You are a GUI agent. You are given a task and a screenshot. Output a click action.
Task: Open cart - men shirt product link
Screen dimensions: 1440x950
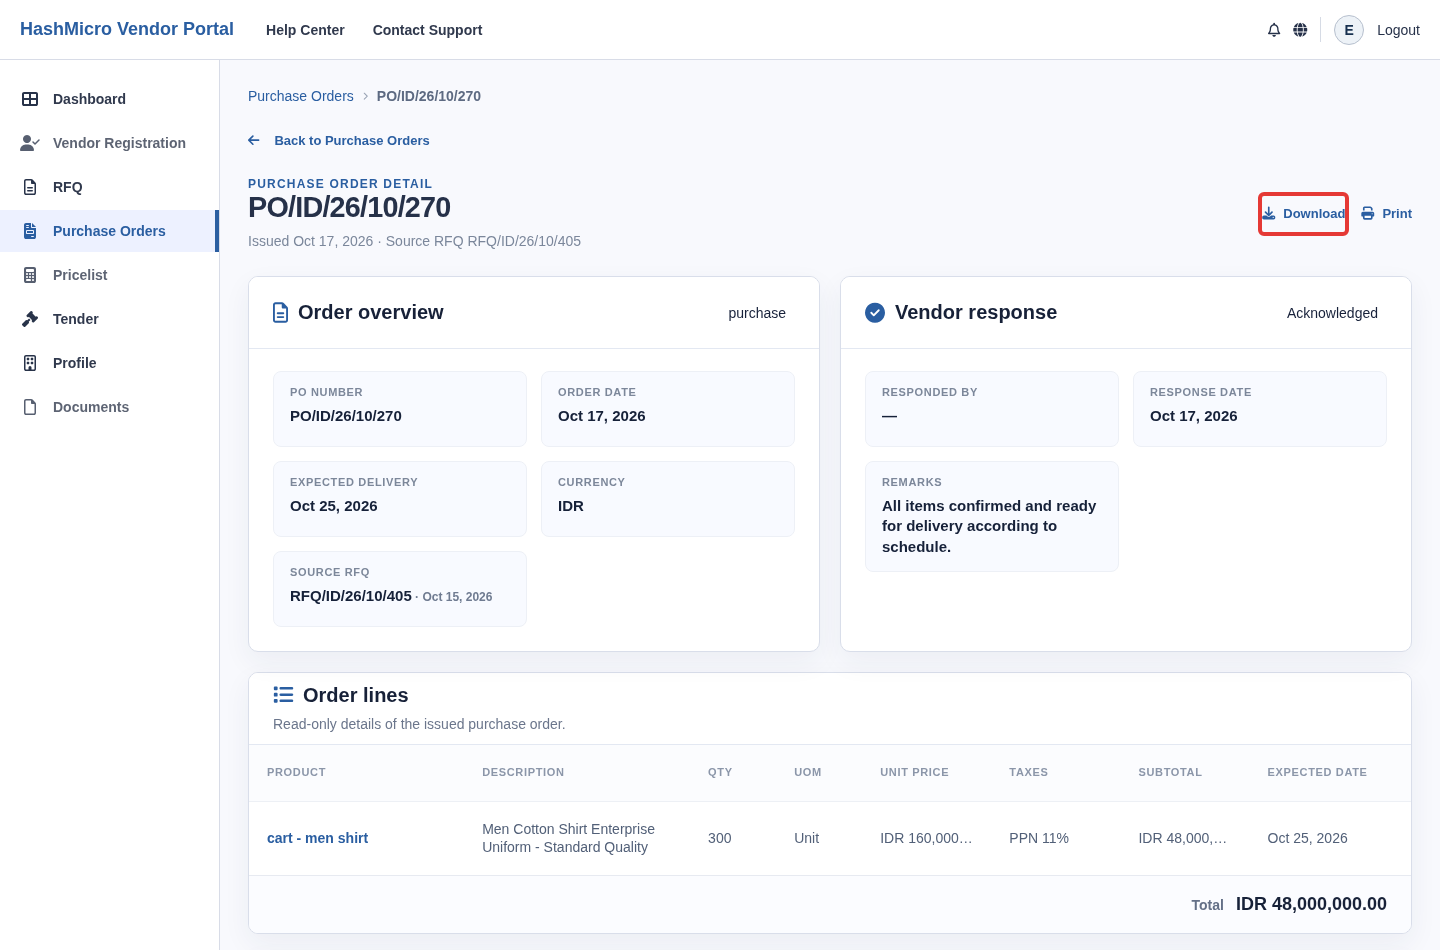[318, 838]
